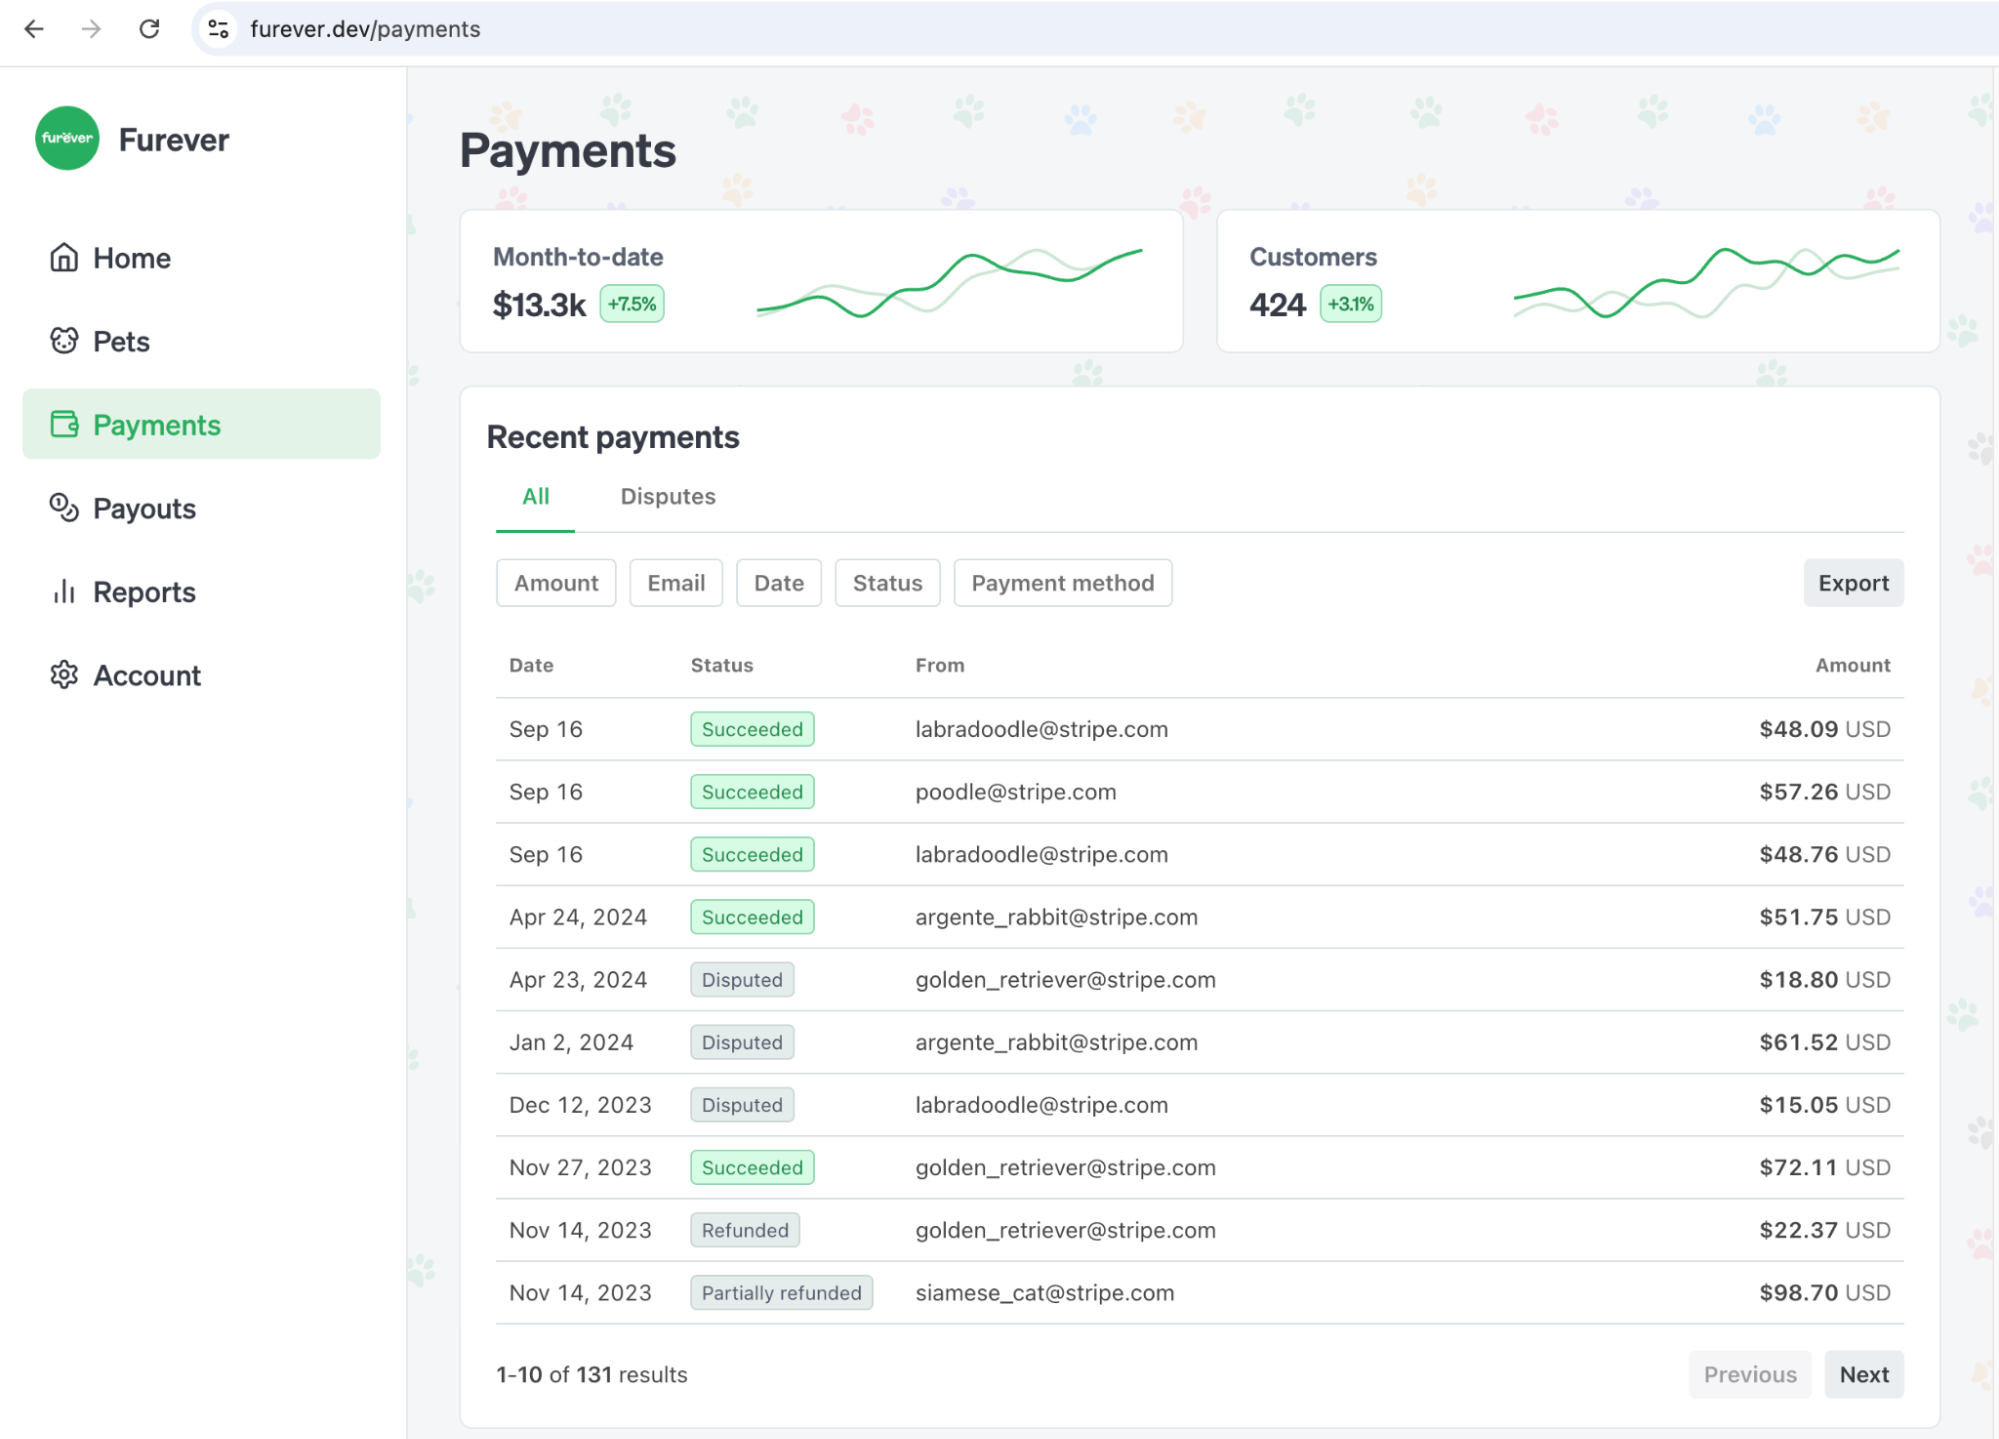The width and height of the screenshot is (1999, 1439).
Task: Click the $48.09 USD amount
Action: click(1825, 729)
